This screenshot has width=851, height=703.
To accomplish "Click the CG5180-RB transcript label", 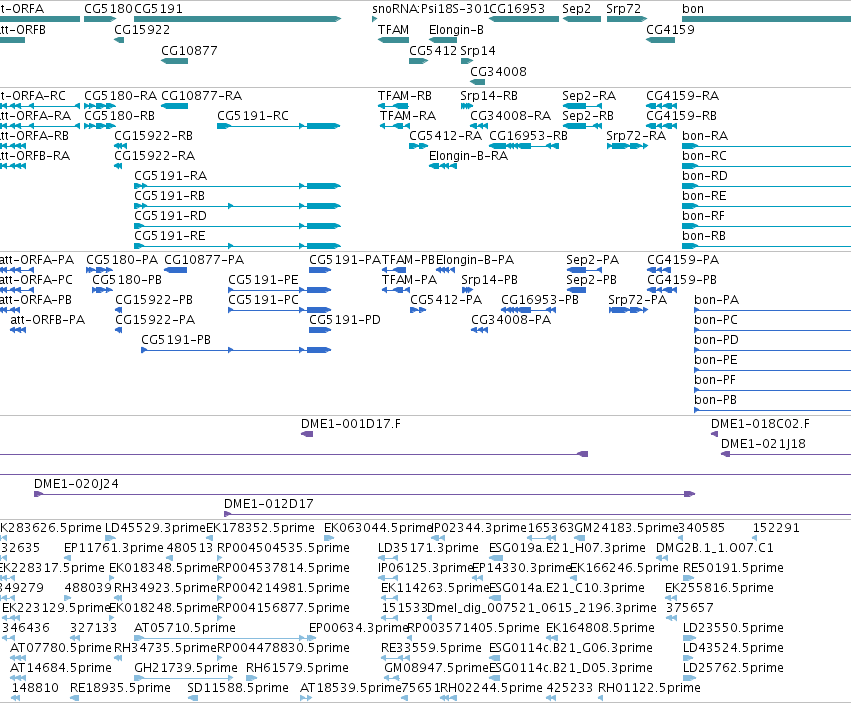I will click(119, 116).
